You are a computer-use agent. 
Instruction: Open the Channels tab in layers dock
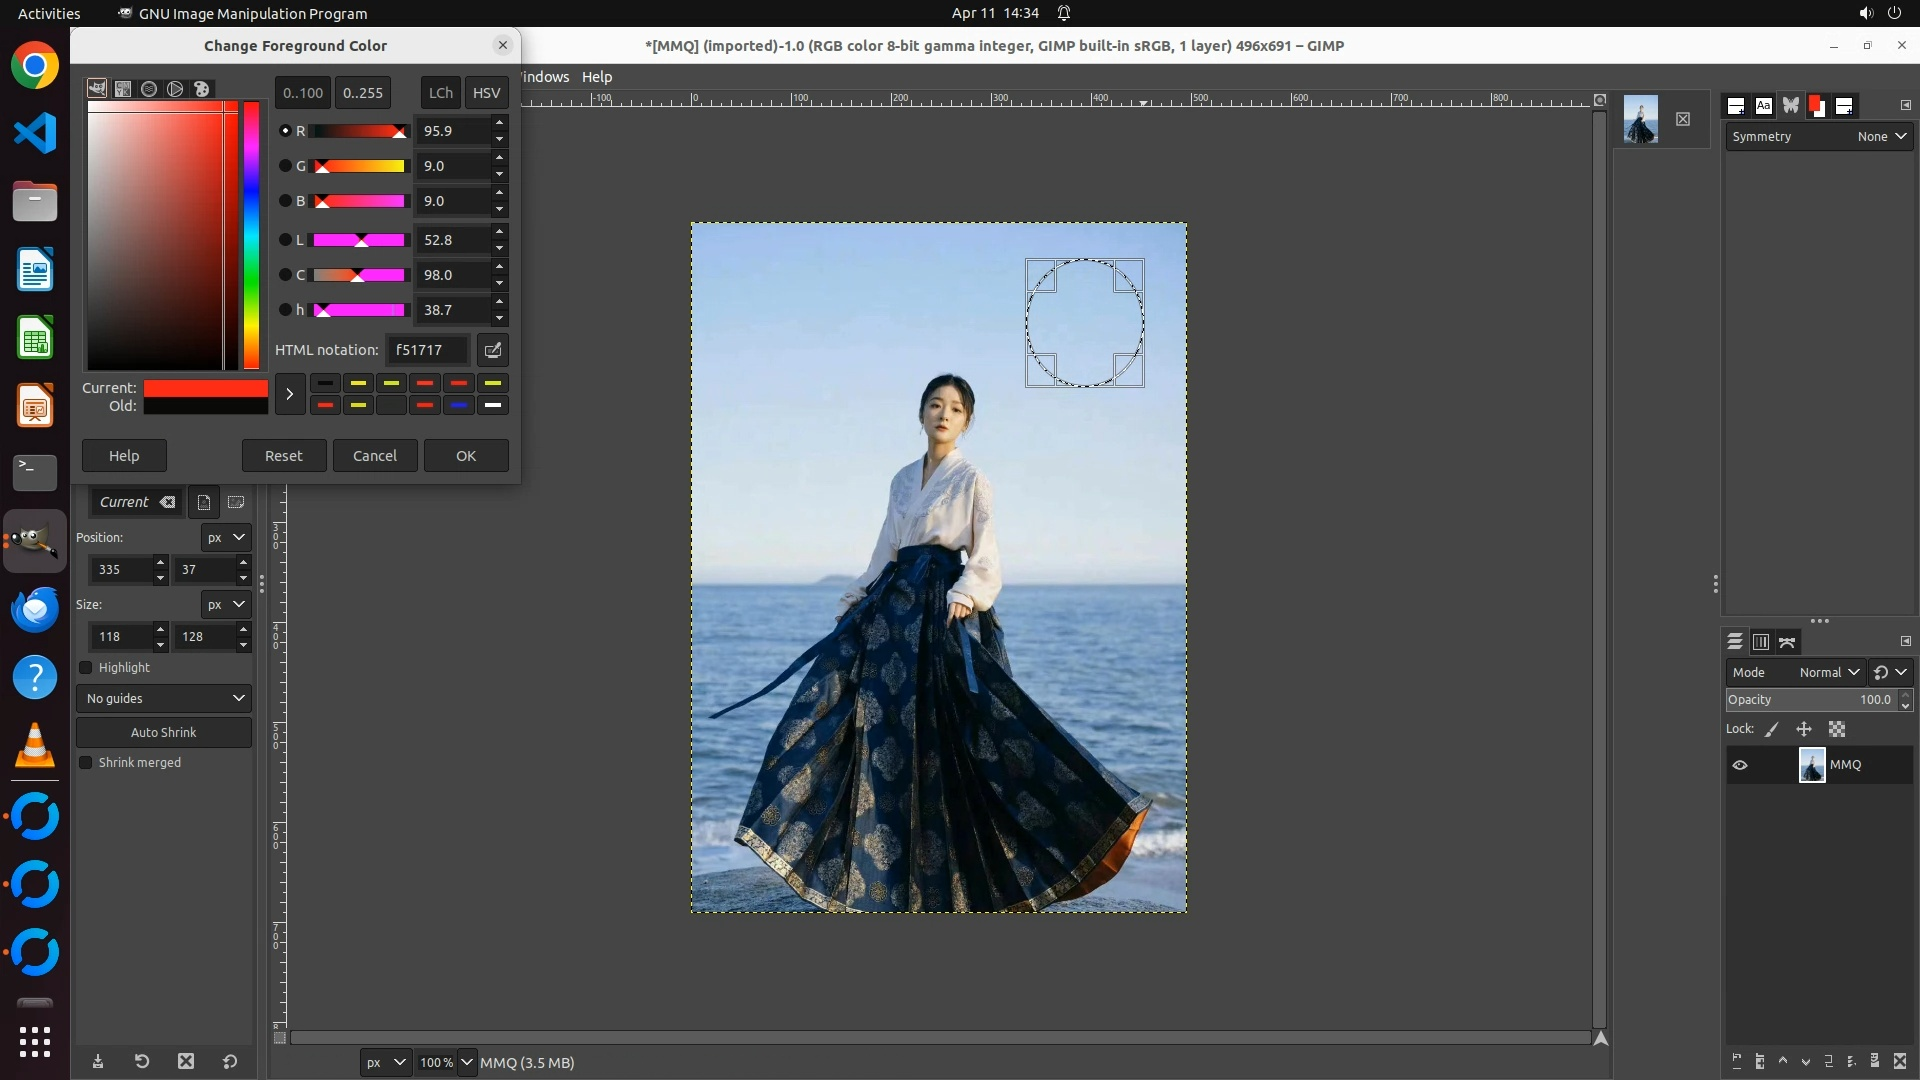[x=1761, y=642]
